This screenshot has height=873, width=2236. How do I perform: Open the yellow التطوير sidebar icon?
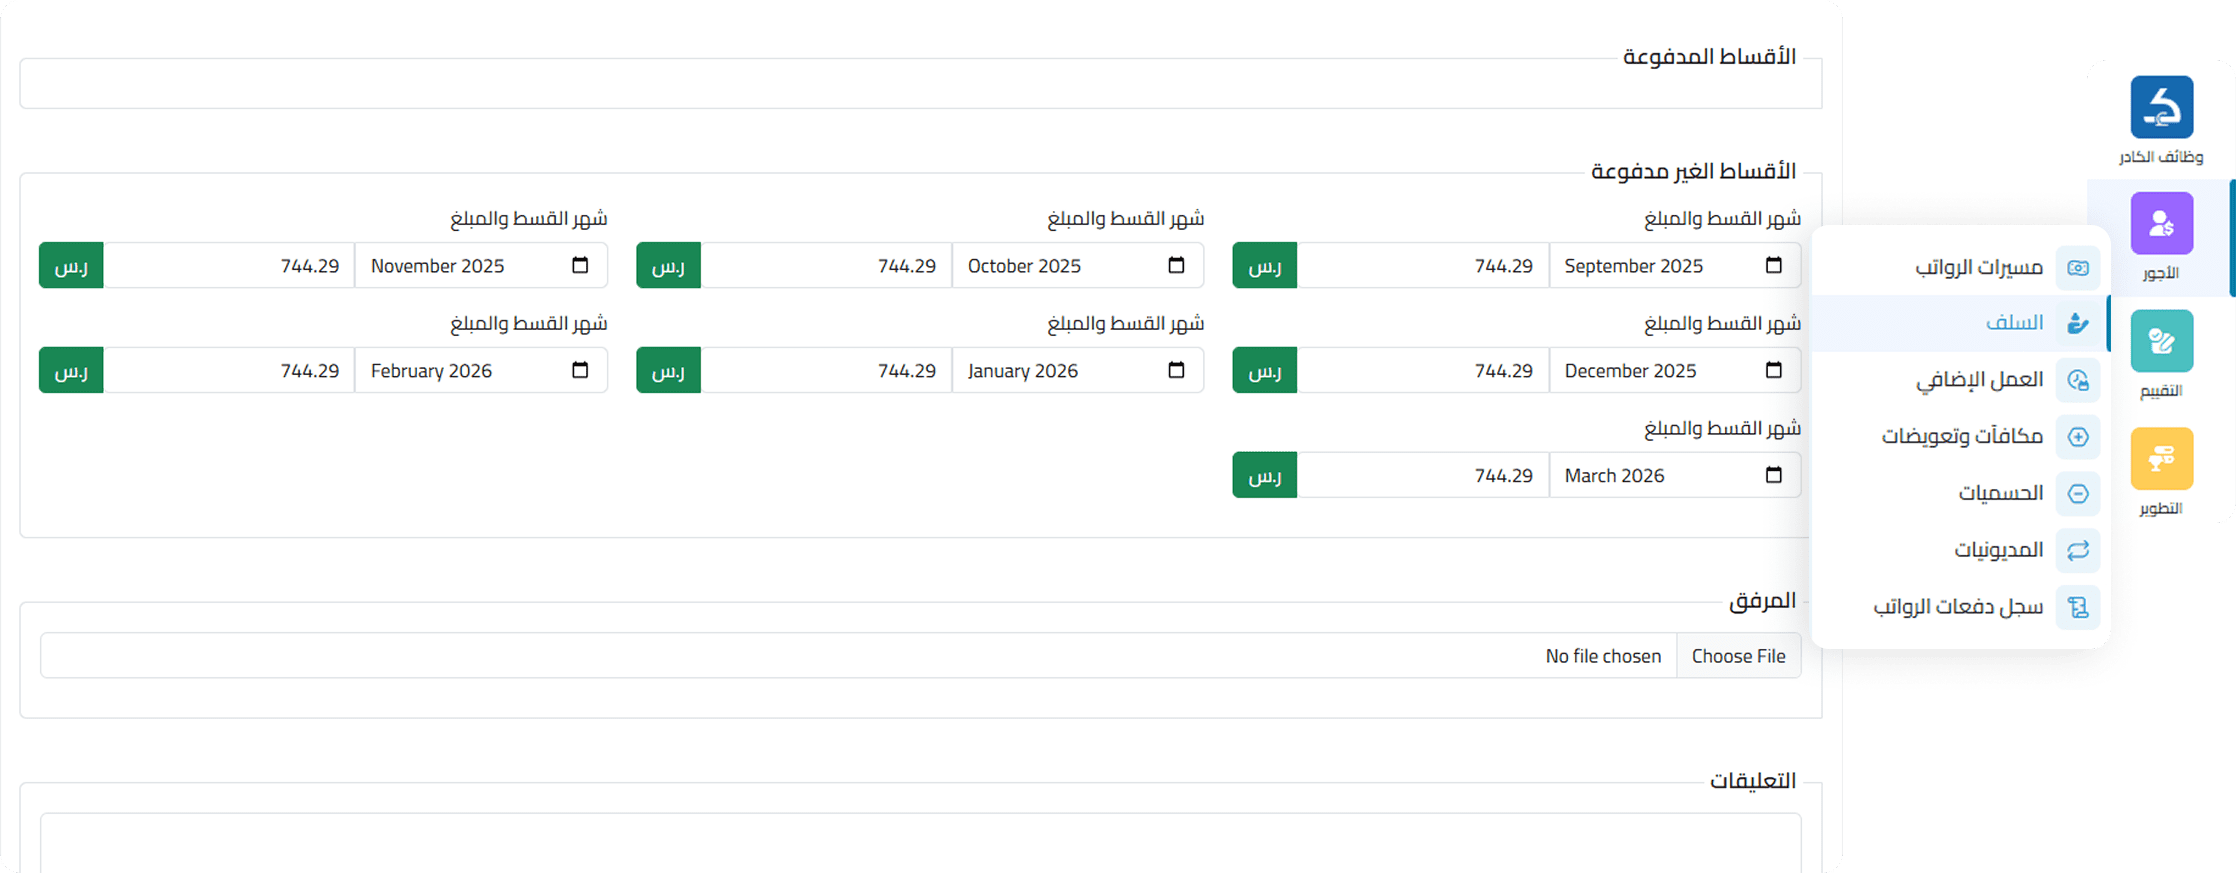[2161, 459]
